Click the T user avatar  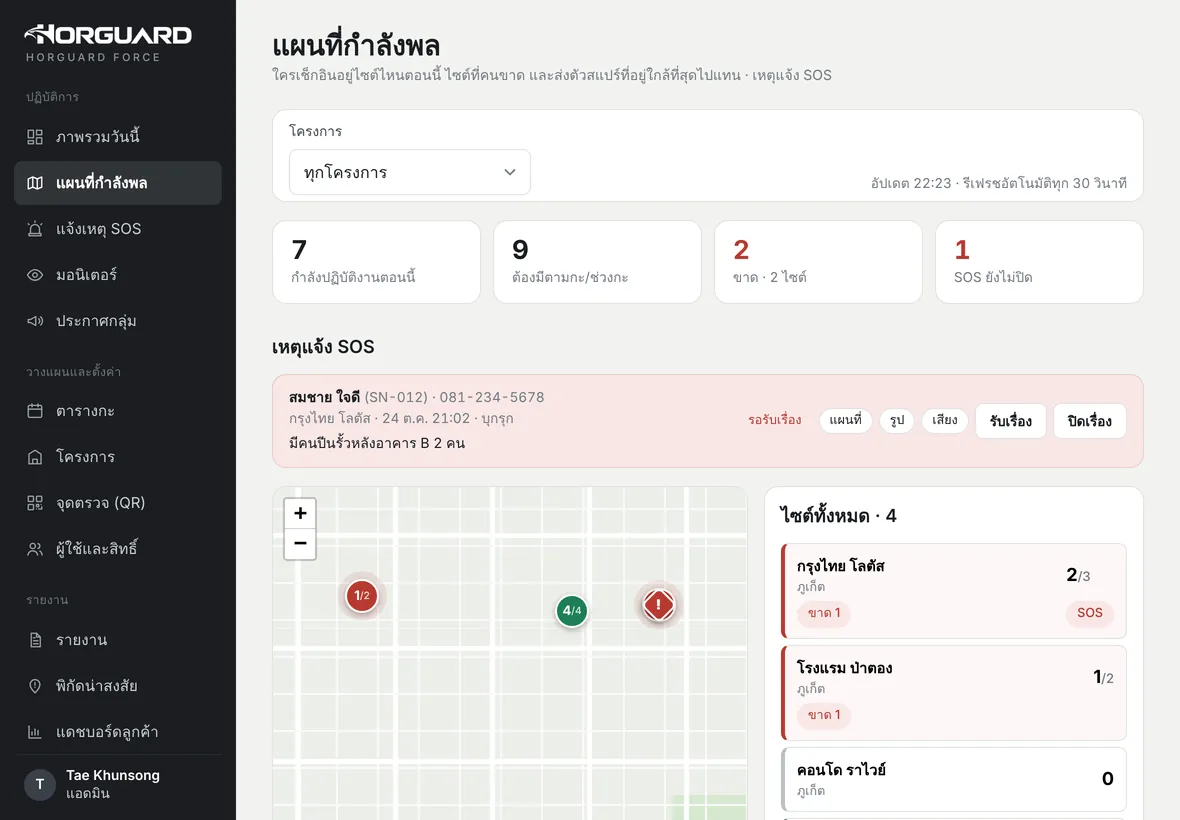(x=40, y=784)
